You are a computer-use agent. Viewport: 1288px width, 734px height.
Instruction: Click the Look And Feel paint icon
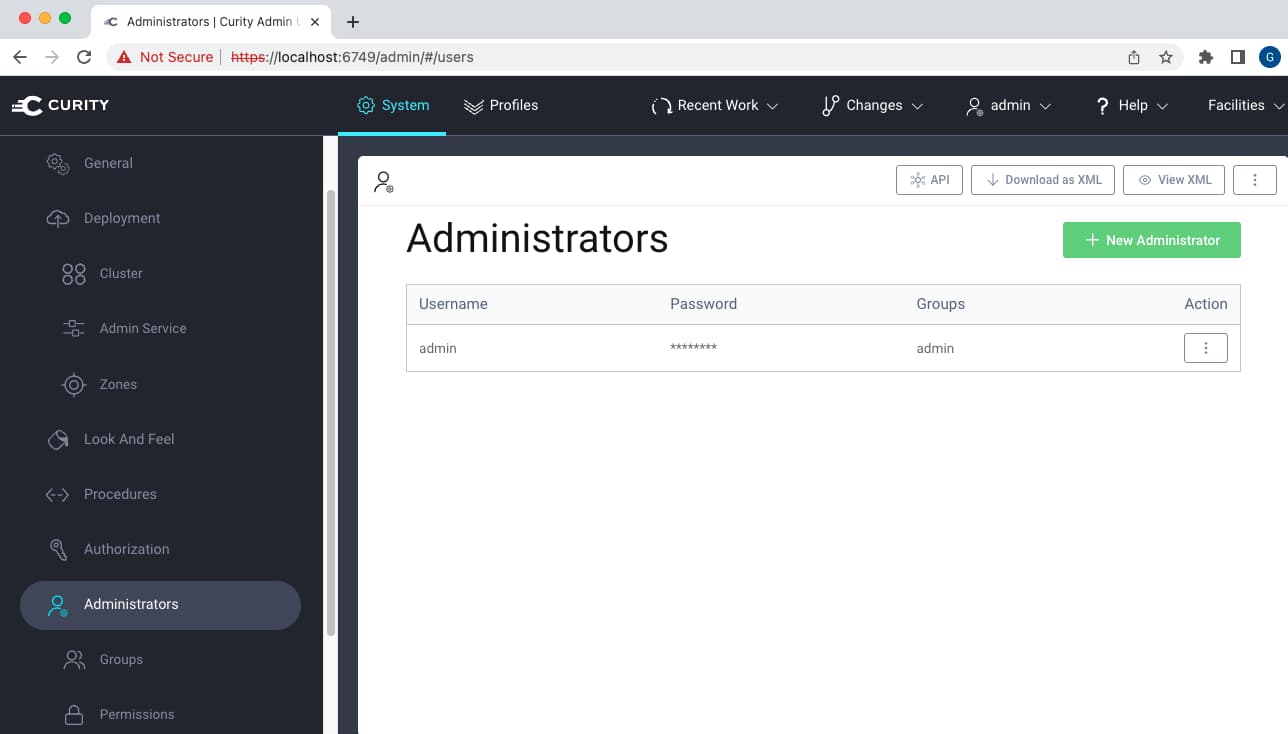pos(58,439)
